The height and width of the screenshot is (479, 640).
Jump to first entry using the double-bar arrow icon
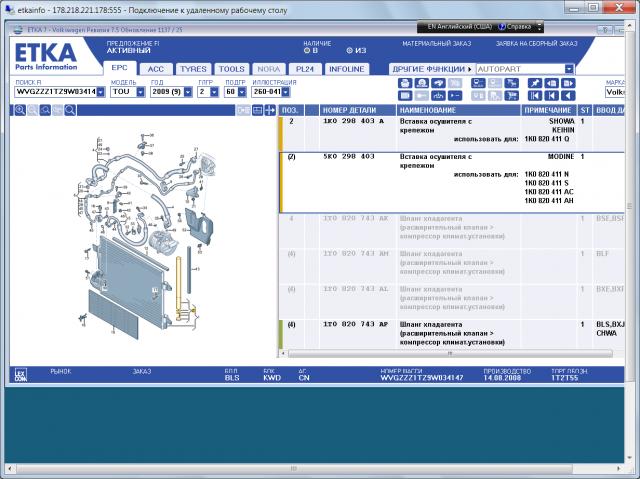534,96
